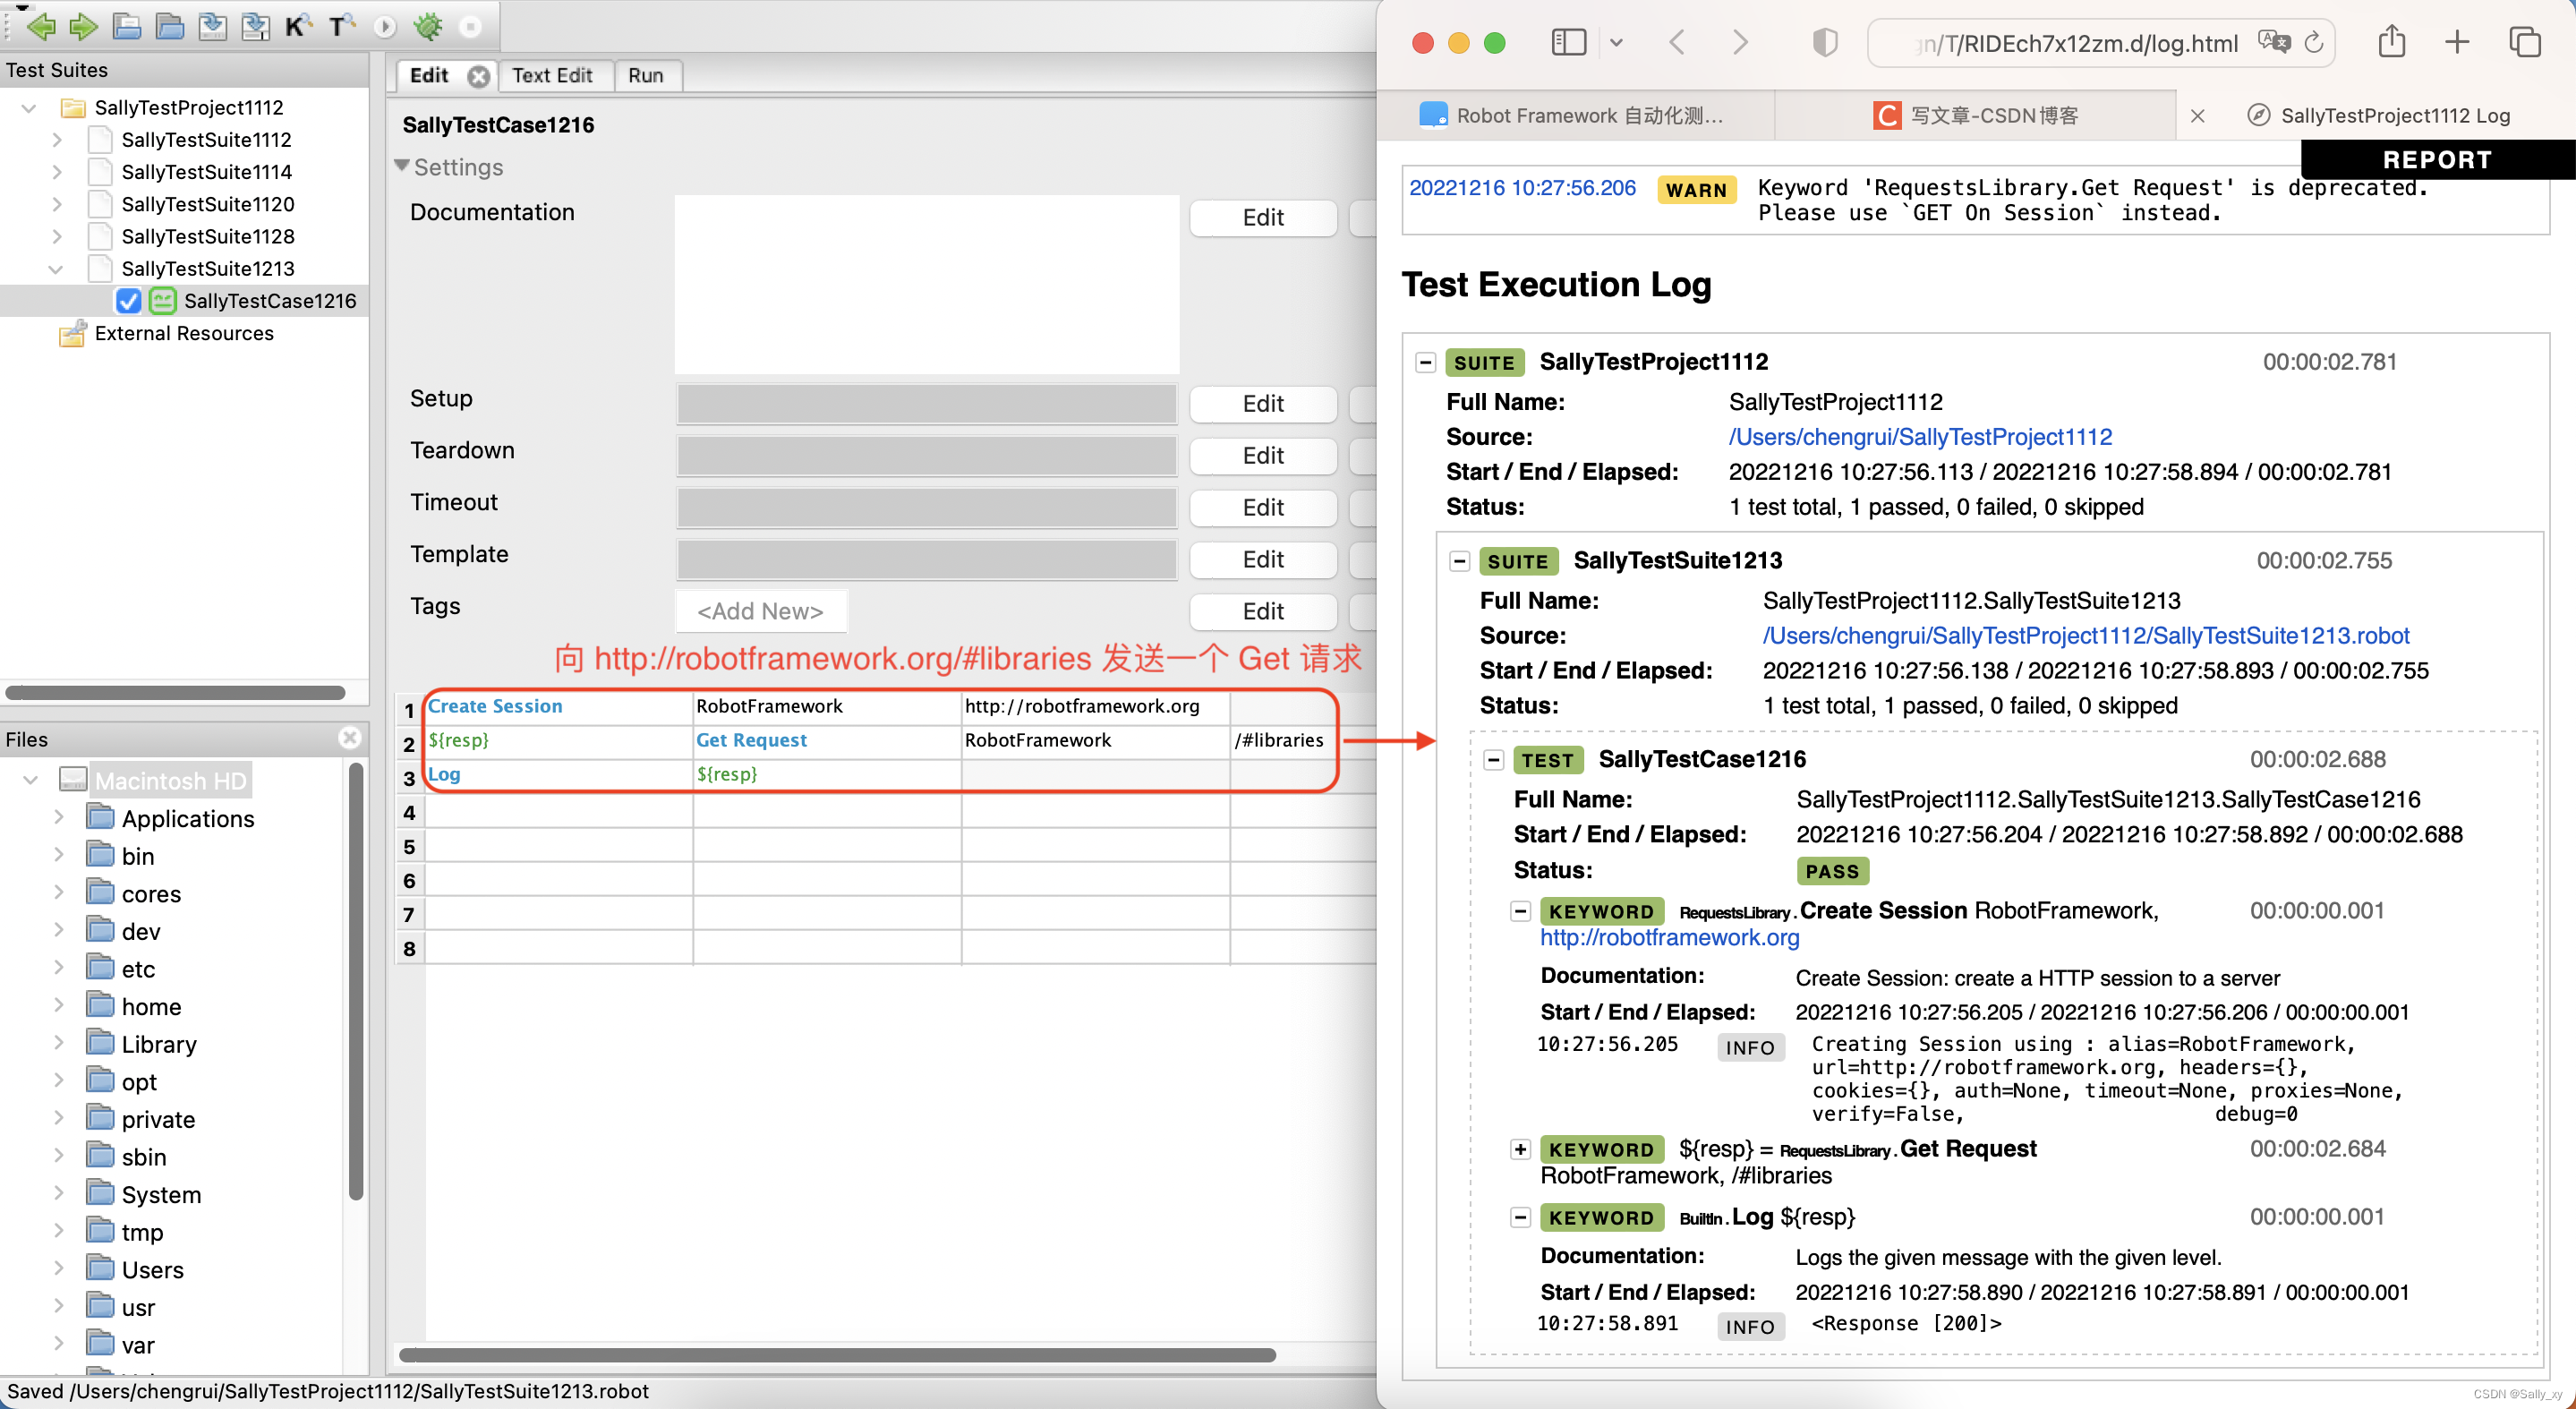
Task: Collapse the Settings disclosure triangle
Action: pyautogui.click(x=402, y=165)
